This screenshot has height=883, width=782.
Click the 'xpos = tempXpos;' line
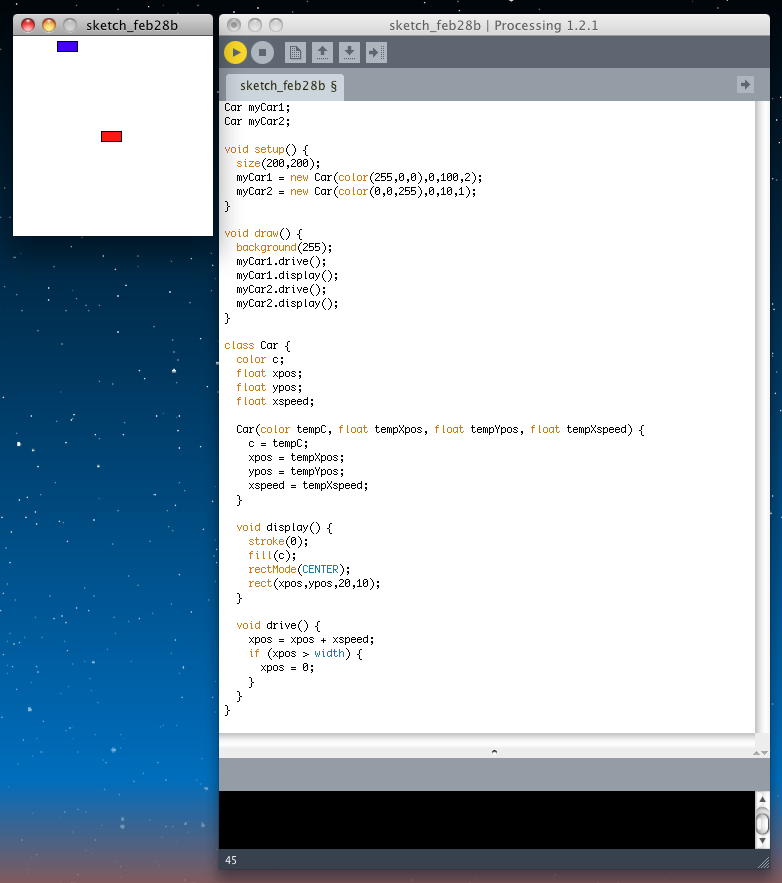[x=296, y=458]
